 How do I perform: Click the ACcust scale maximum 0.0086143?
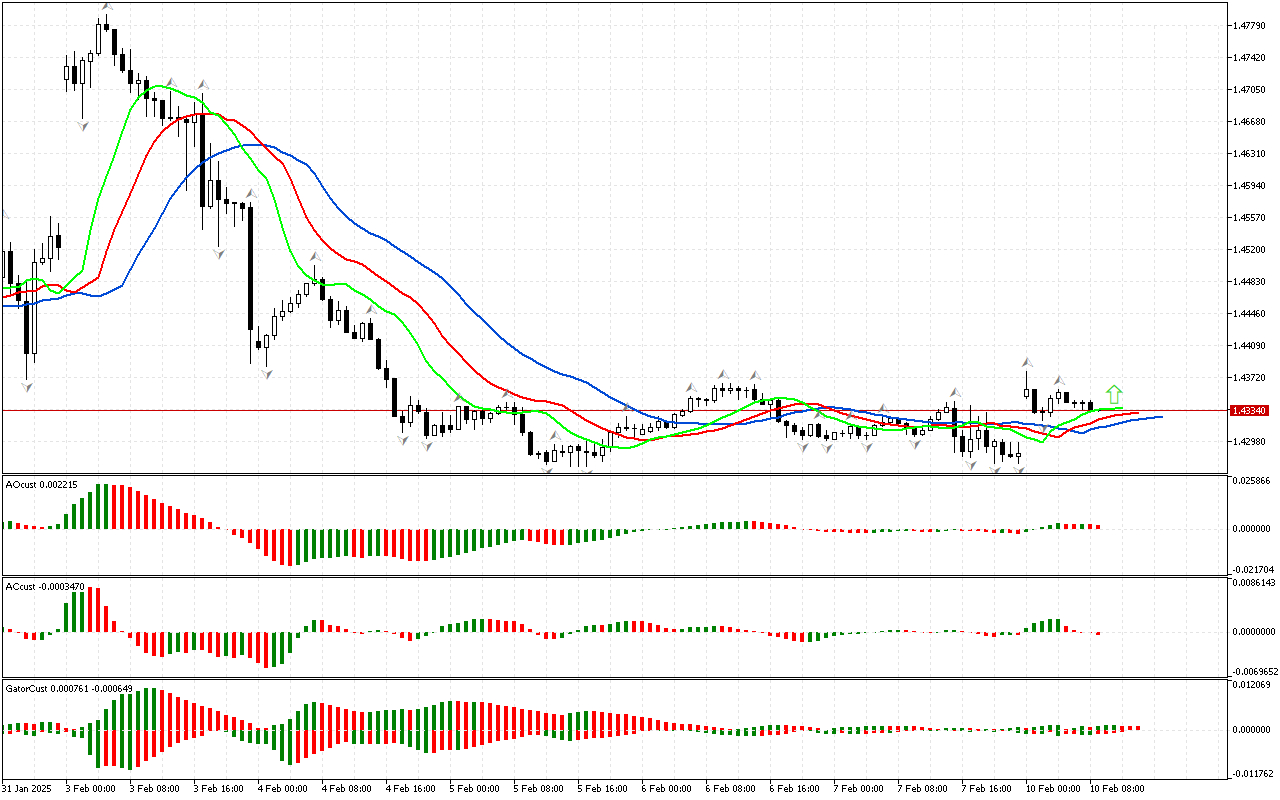1254,583
